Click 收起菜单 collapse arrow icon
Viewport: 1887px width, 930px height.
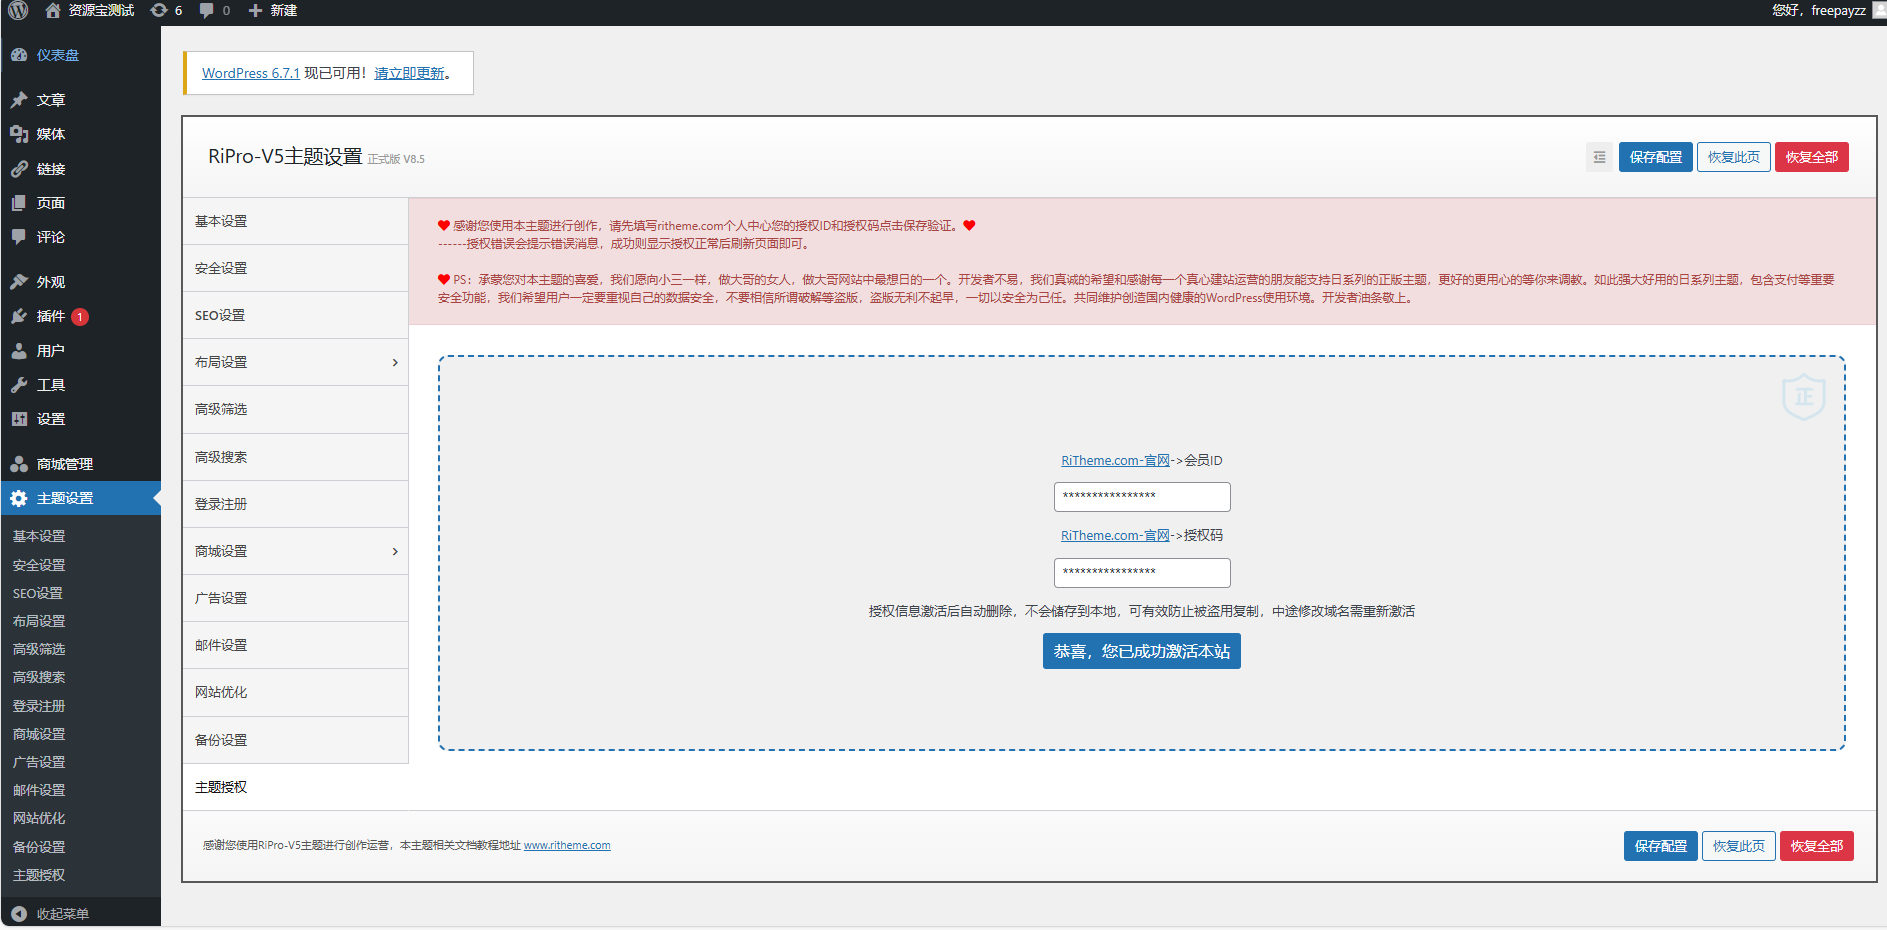pos(19,914)
